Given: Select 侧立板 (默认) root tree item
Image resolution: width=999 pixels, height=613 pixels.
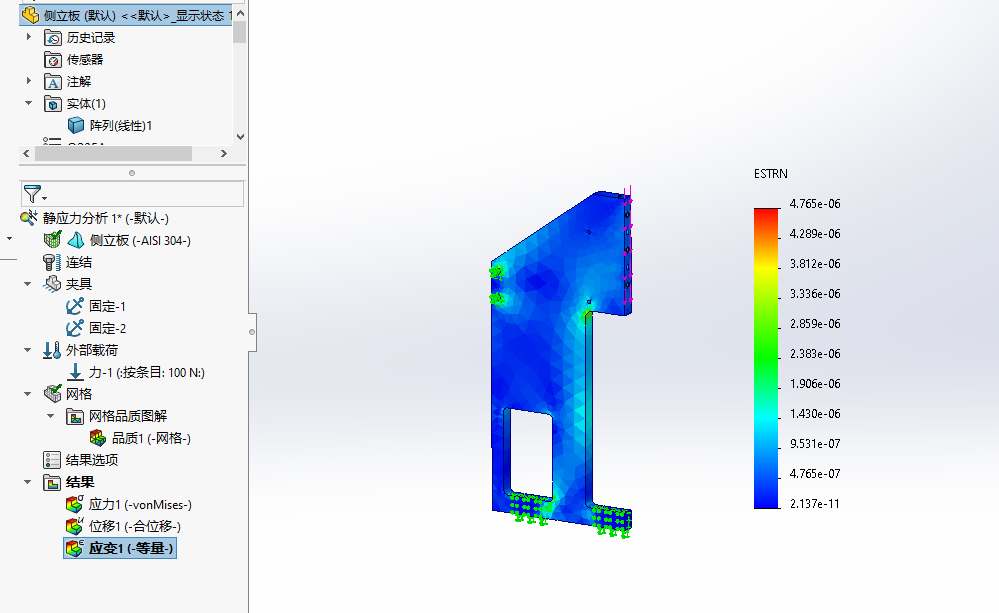Looking at the screenshot, I should [x=126, y=15].
